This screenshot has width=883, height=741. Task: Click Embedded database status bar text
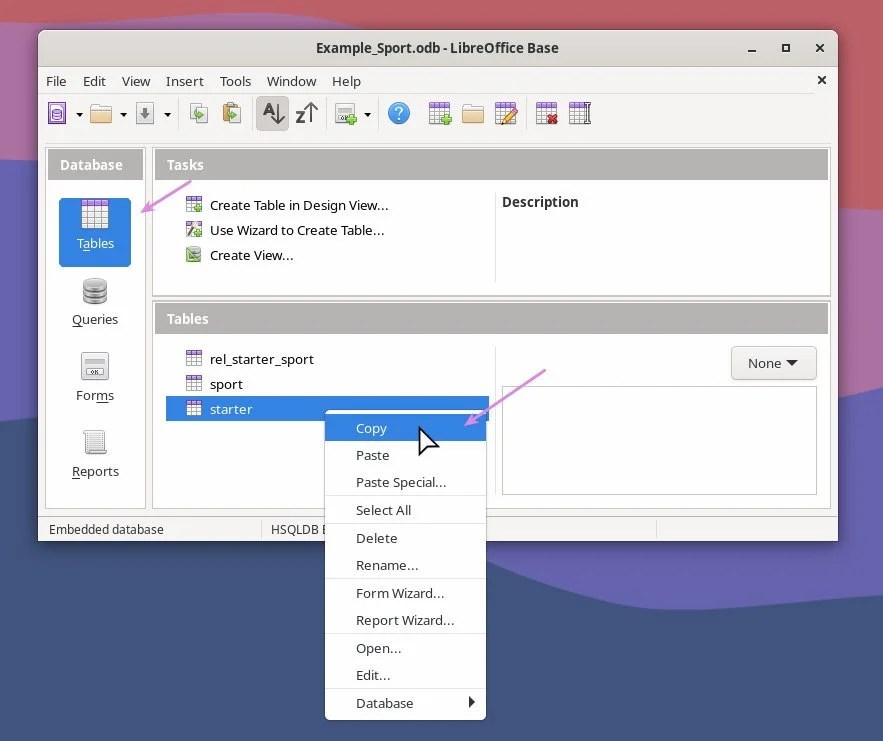pyautogui.click(x=106, y=529)
